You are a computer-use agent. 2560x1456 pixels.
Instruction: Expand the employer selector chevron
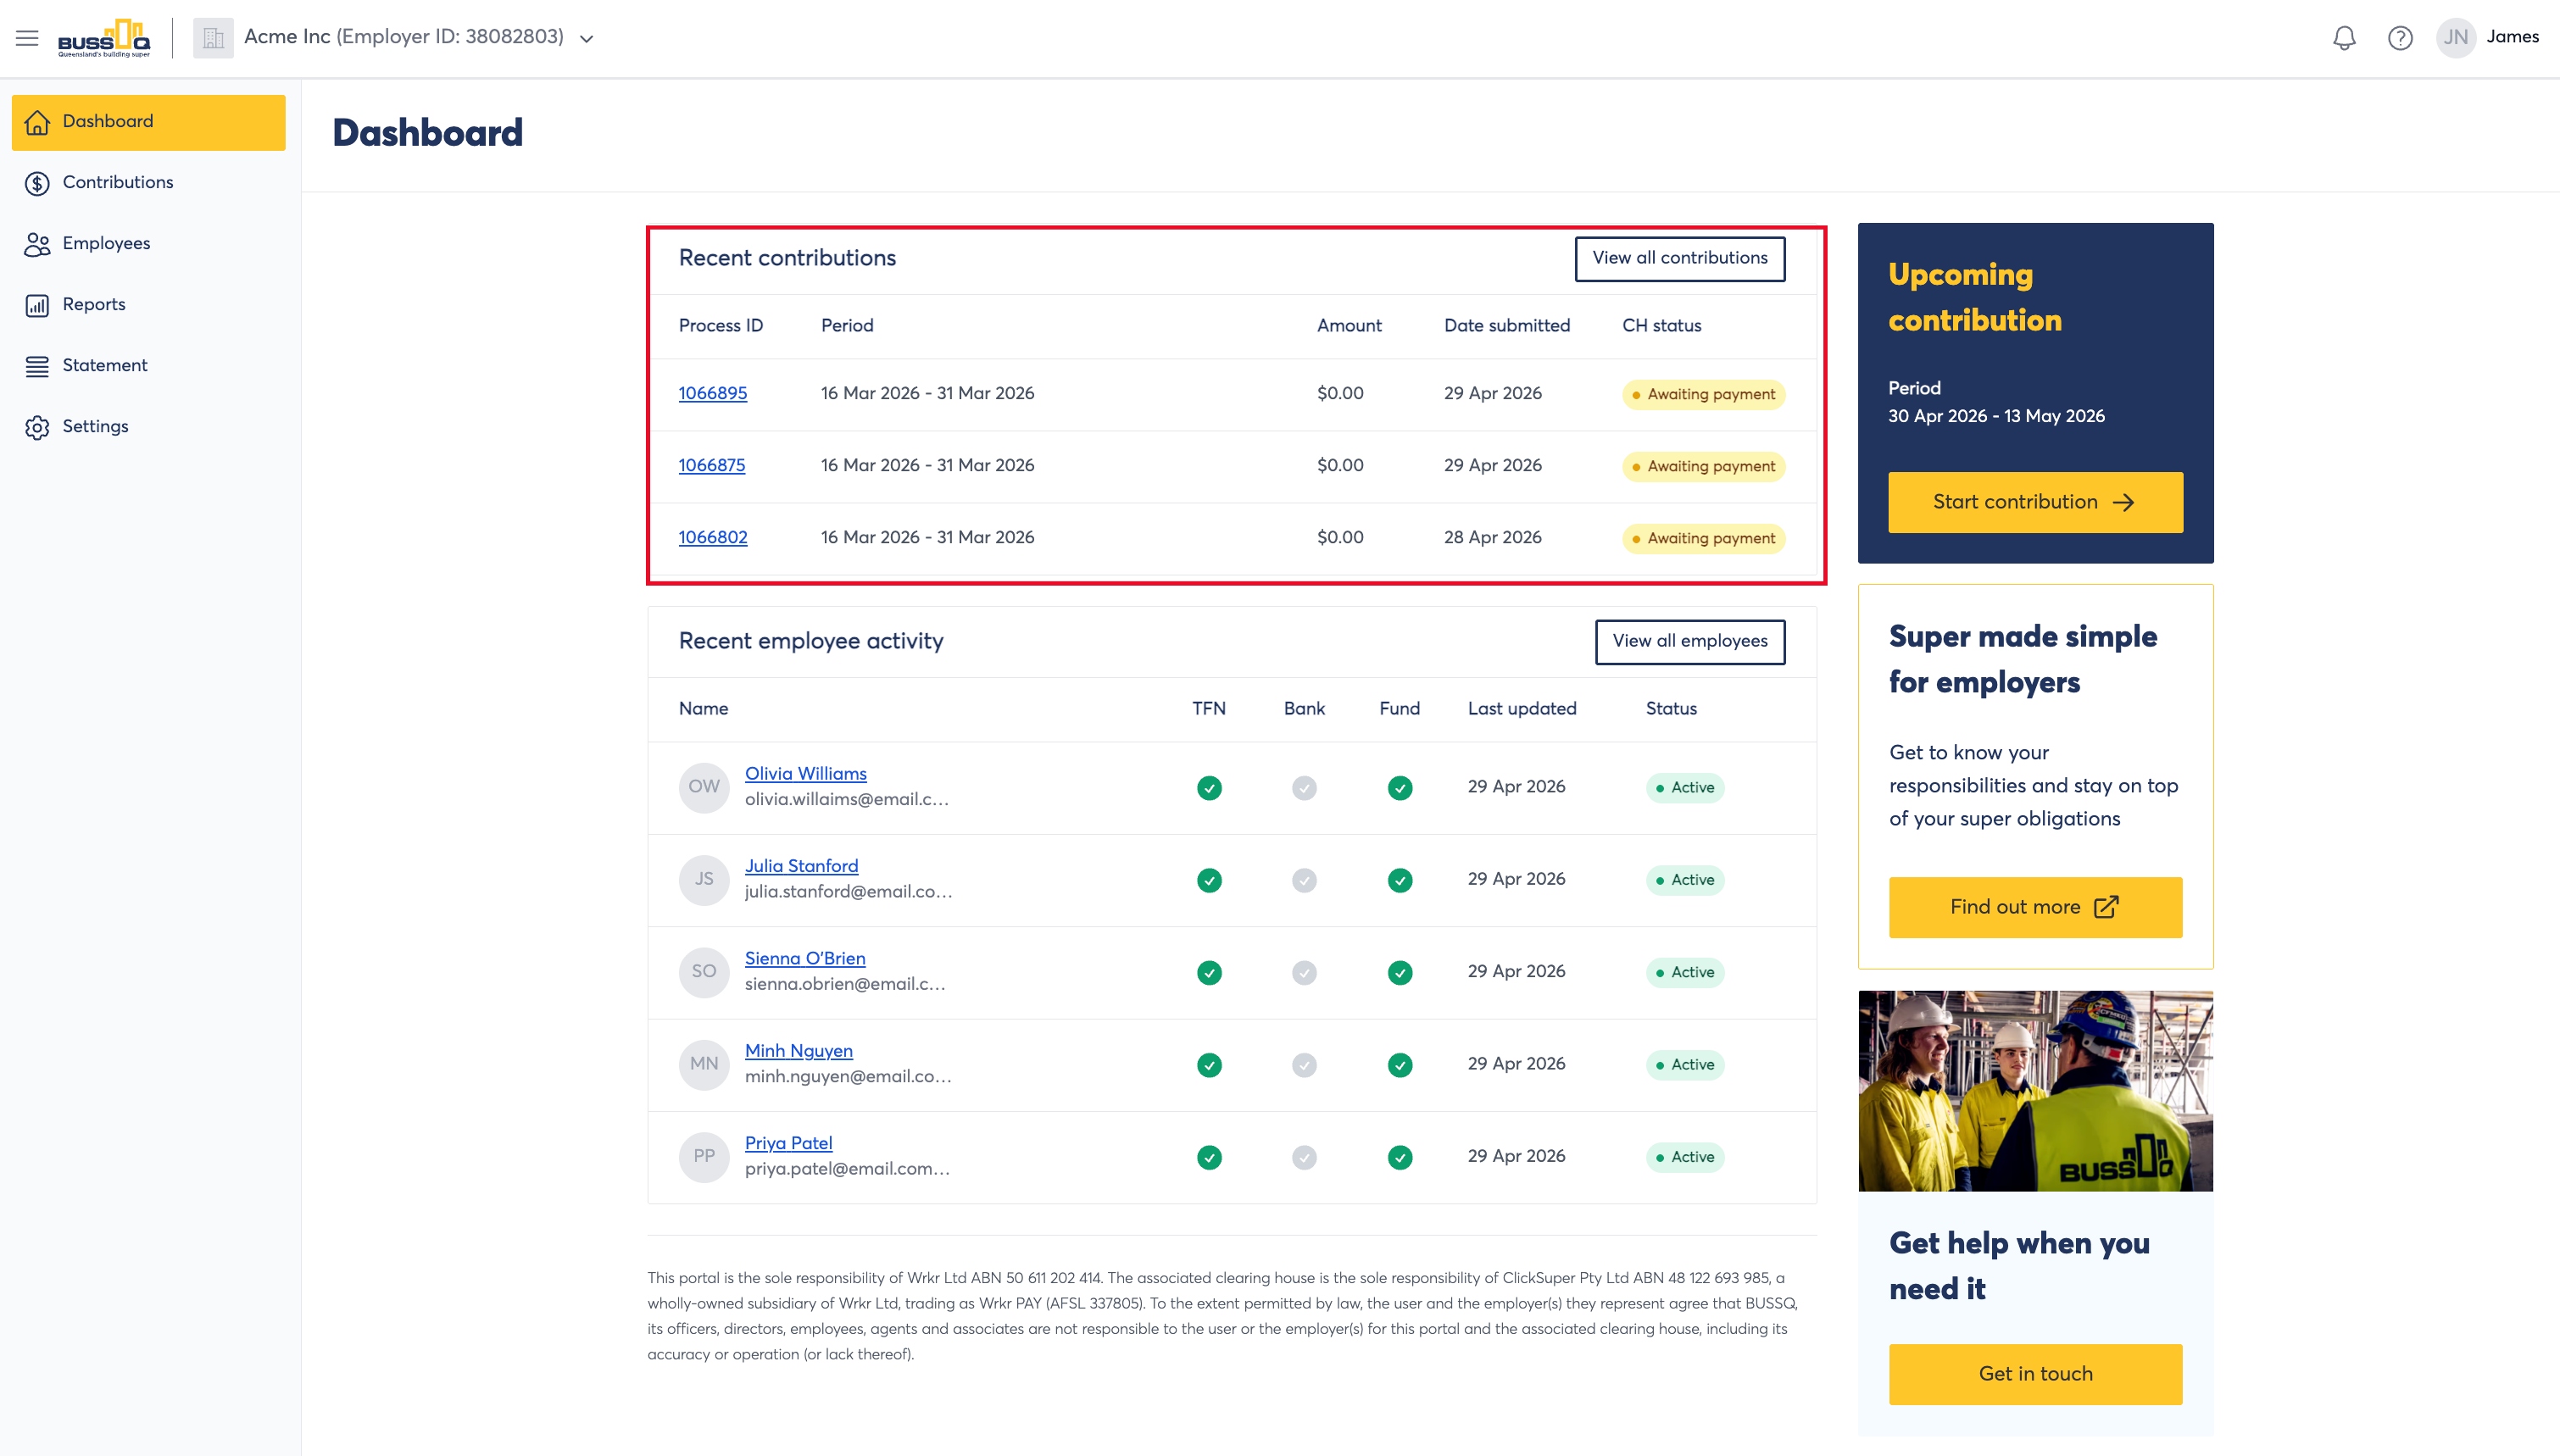click(x=587, y=39)
